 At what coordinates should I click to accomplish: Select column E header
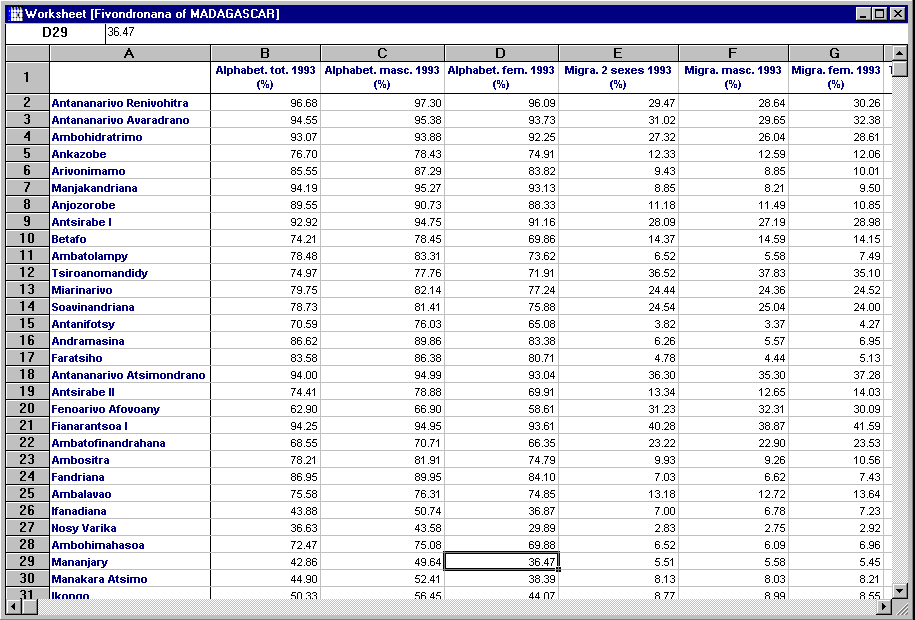click(618, 53)
